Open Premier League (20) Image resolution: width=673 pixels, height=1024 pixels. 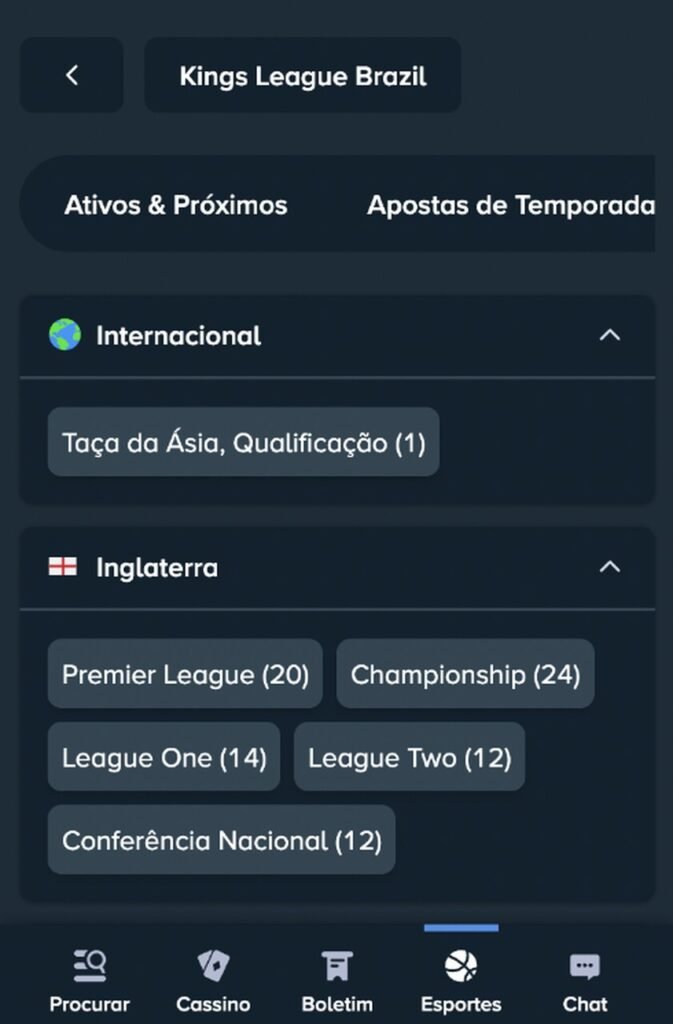[185, 674]
